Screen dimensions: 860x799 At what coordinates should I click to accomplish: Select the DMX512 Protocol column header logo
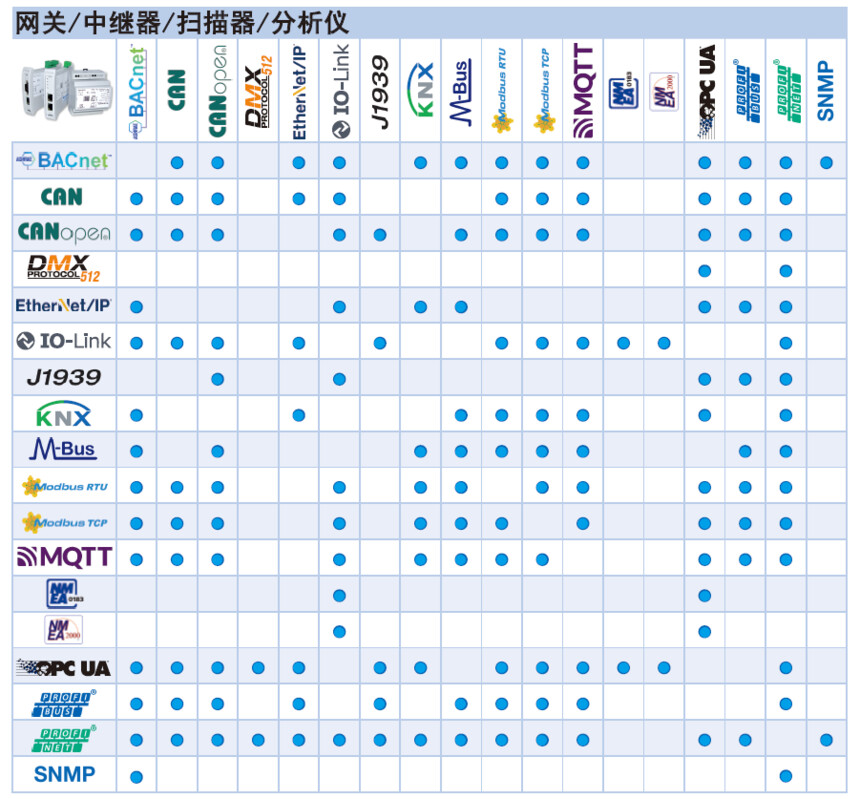258,92
